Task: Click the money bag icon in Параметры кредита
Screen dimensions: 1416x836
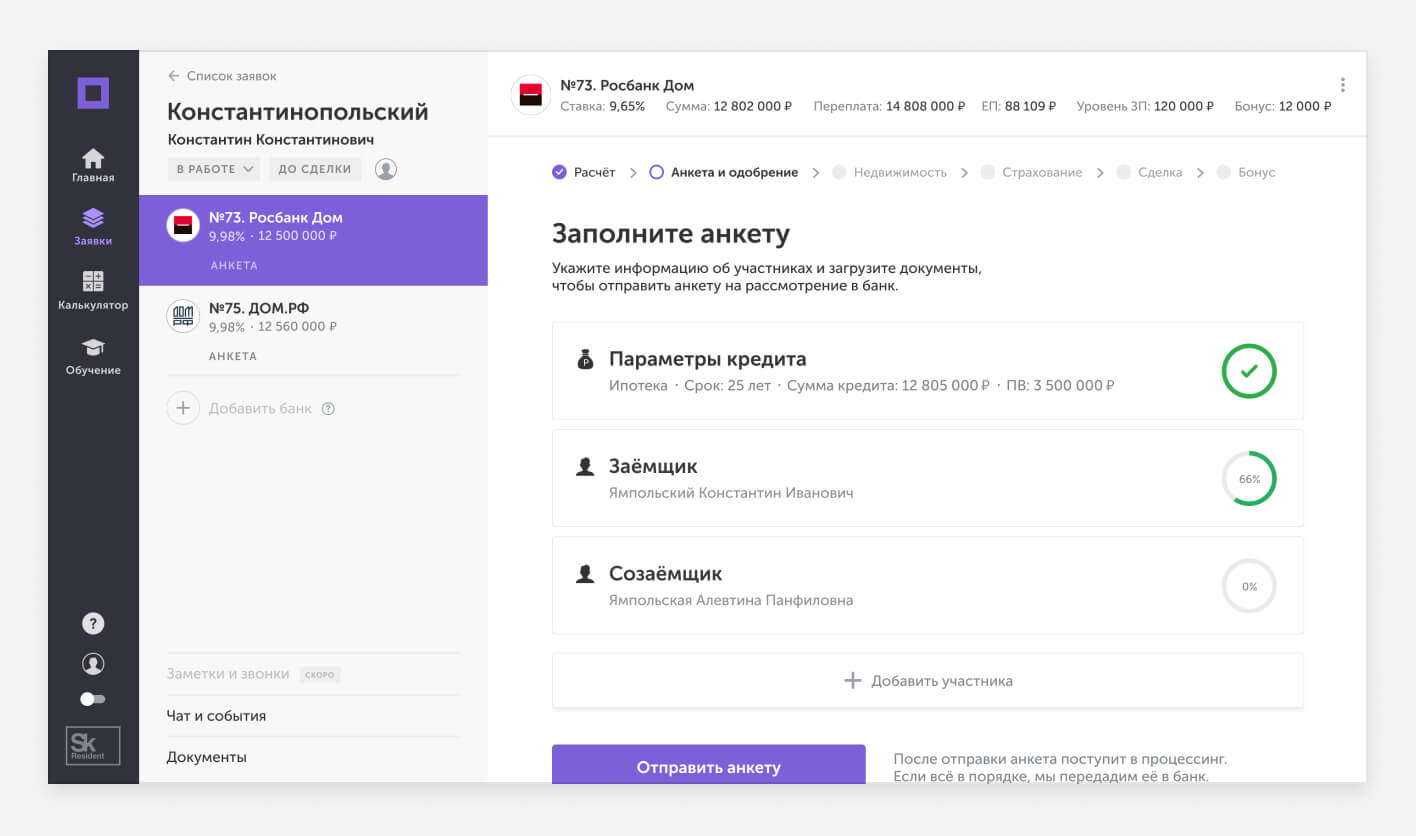Action: pyautogui.click(x=586, y=359)
